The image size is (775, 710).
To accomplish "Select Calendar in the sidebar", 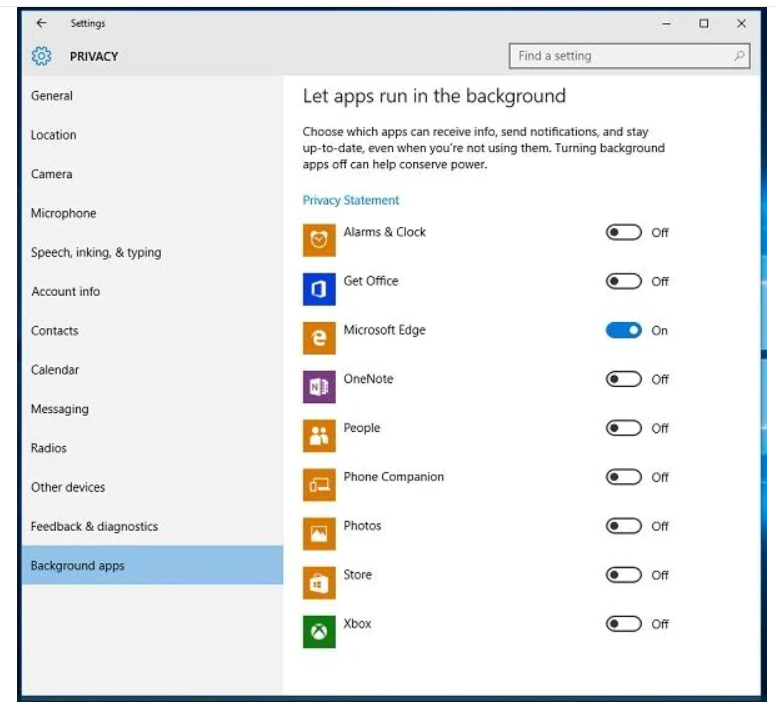I will [152, 369].
